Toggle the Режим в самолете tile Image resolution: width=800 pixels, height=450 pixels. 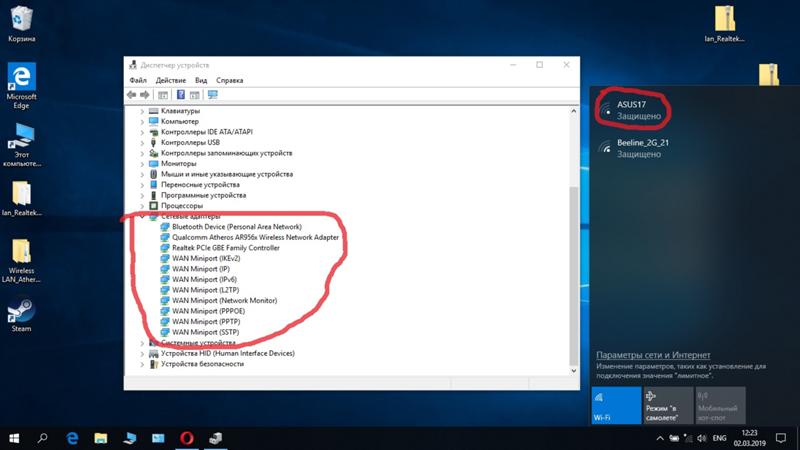(x=668, y=405)
